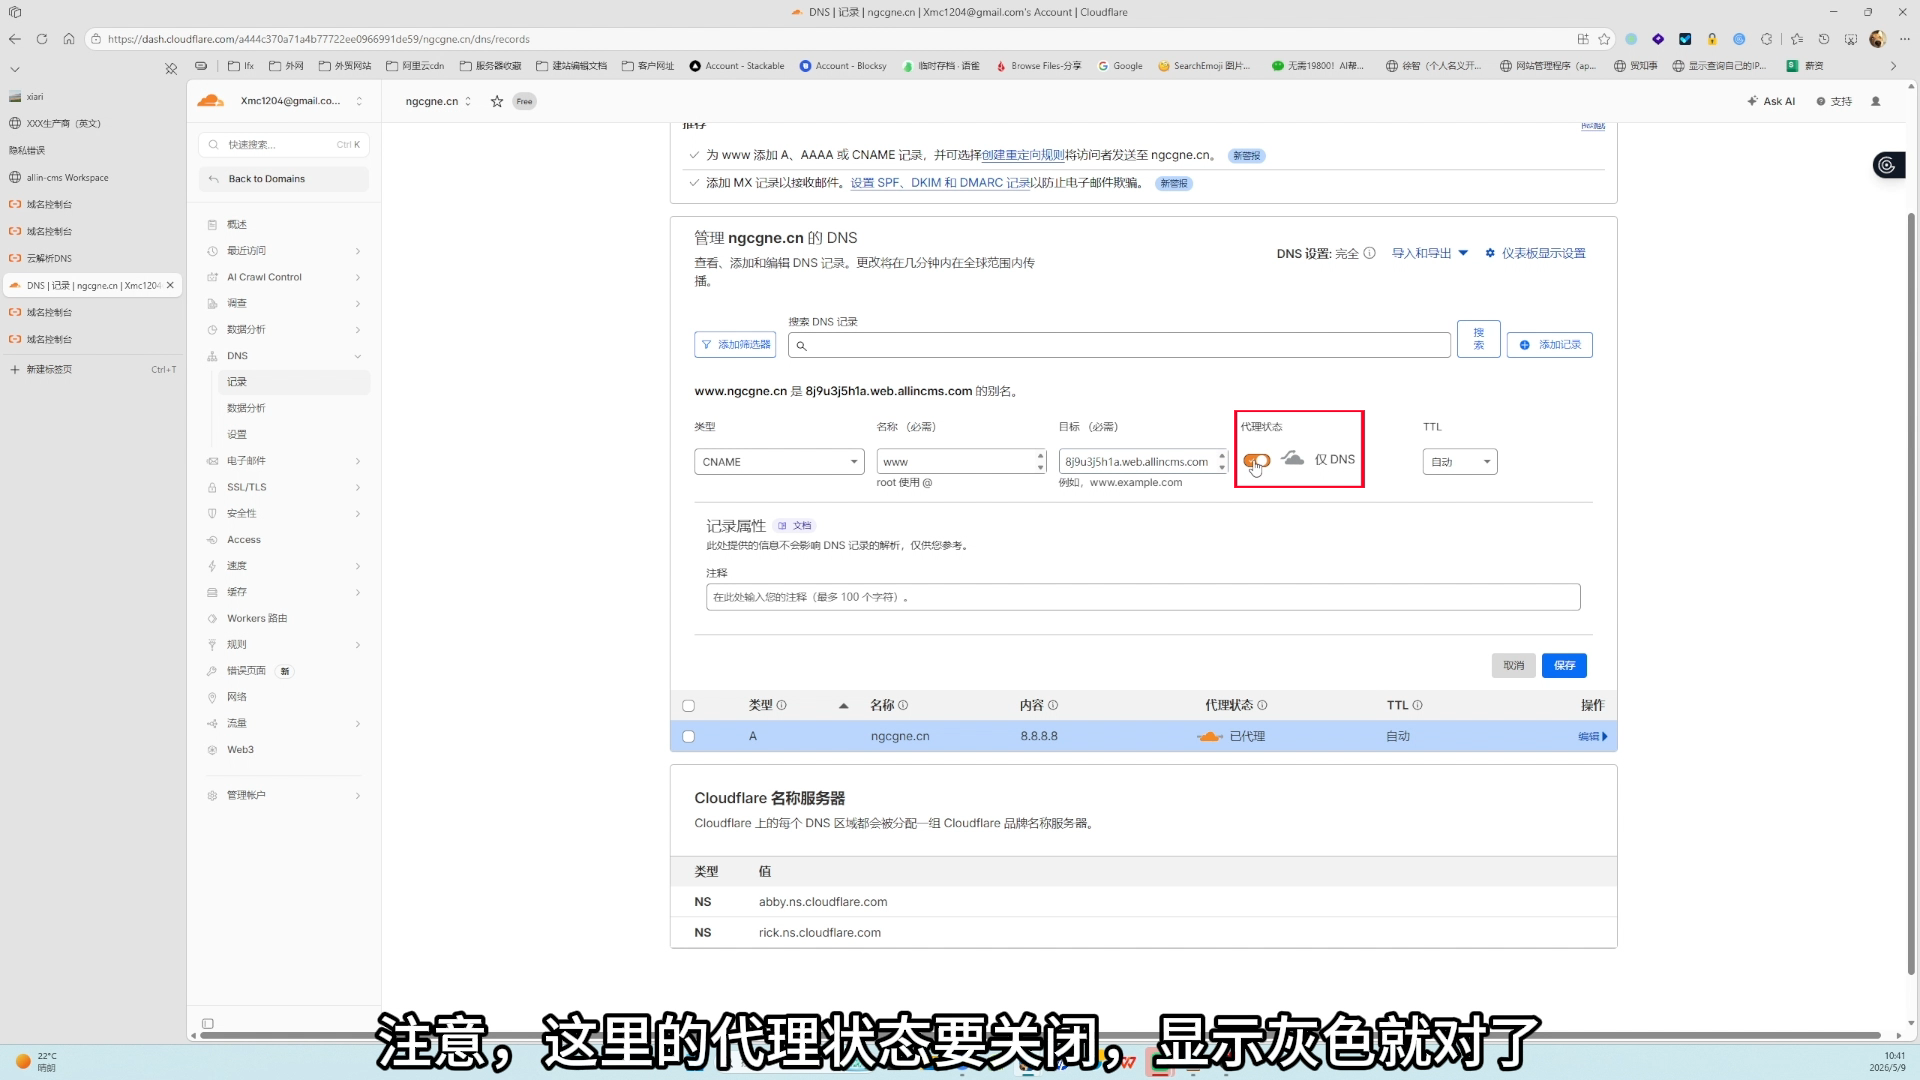This screenshot has height=1080, width=1920.
Task: Click the 名称 www name field
Action: tap(962, 461)
